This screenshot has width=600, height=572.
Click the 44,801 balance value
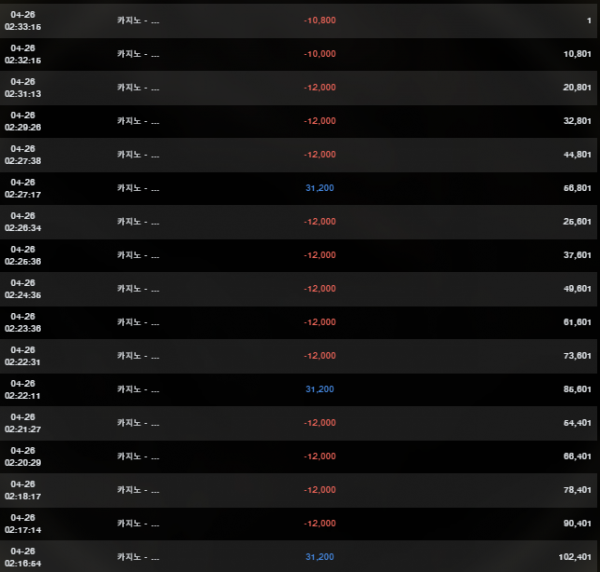pos(579,155)
